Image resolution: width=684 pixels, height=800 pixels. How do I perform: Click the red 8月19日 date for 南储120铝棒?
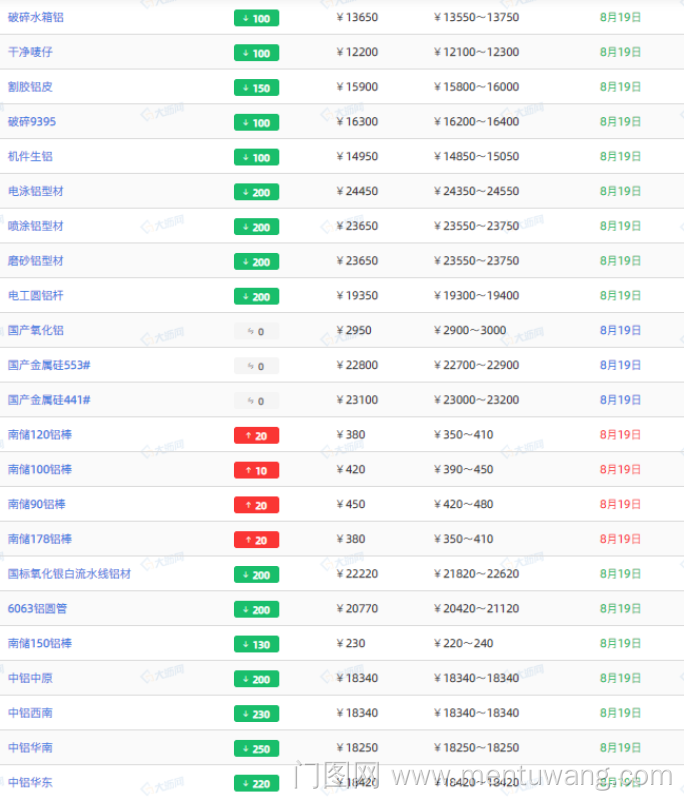click(x=620, y=435)
